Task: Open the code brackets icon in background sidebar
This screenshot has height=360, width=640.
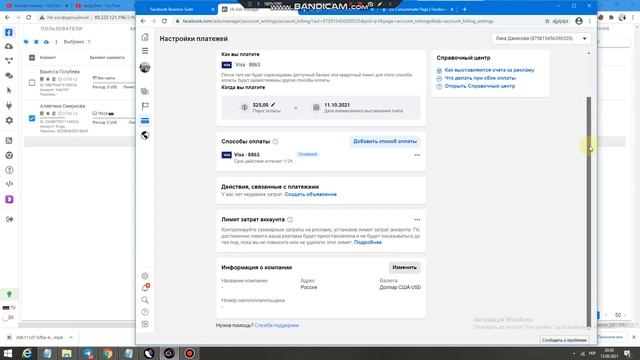Action: 9,184
